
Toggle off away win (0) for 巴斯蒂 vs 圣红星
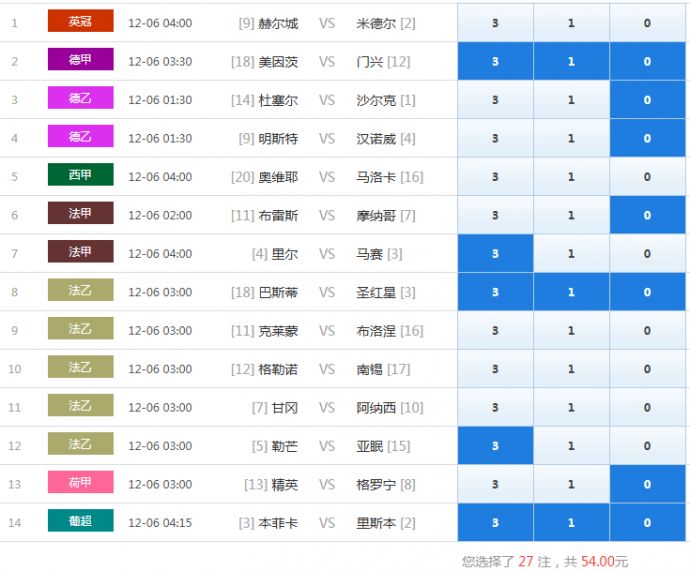[x=647, y=292]
